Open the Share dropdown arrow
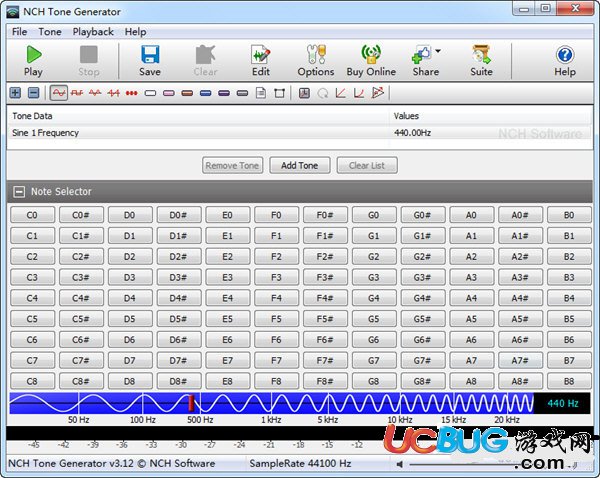This screenshot has width=600, height=478. (438, 51)
